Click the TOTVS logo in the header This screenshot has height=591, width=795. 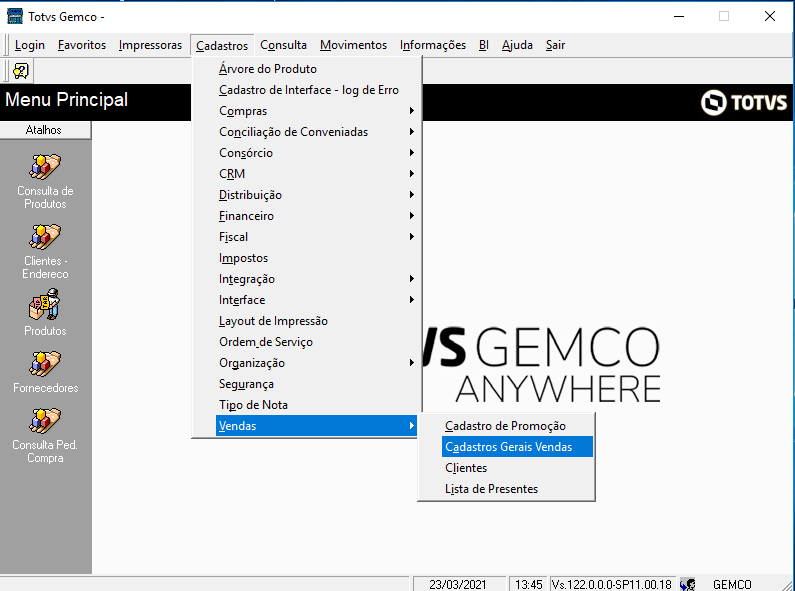(x=744, y=102)
